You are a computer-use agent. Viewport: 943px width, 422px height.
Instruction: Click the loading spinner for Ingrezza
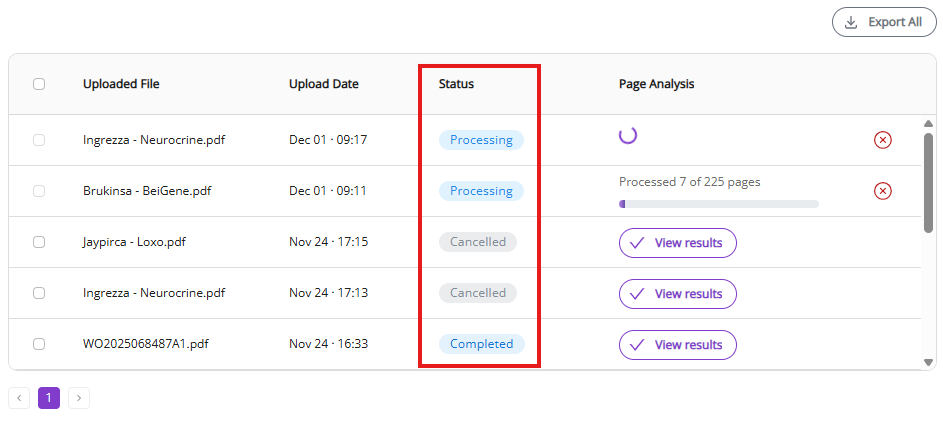pyautogui.click(x=628, y=136)
